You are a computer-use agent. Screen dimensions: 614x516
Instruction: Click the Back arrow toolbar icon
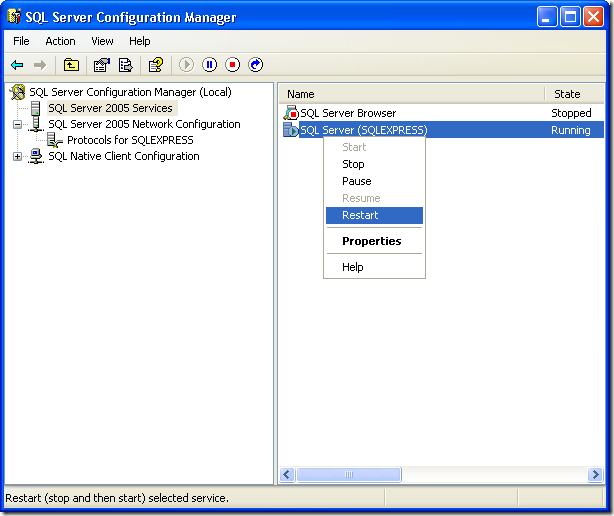[17, 65]
